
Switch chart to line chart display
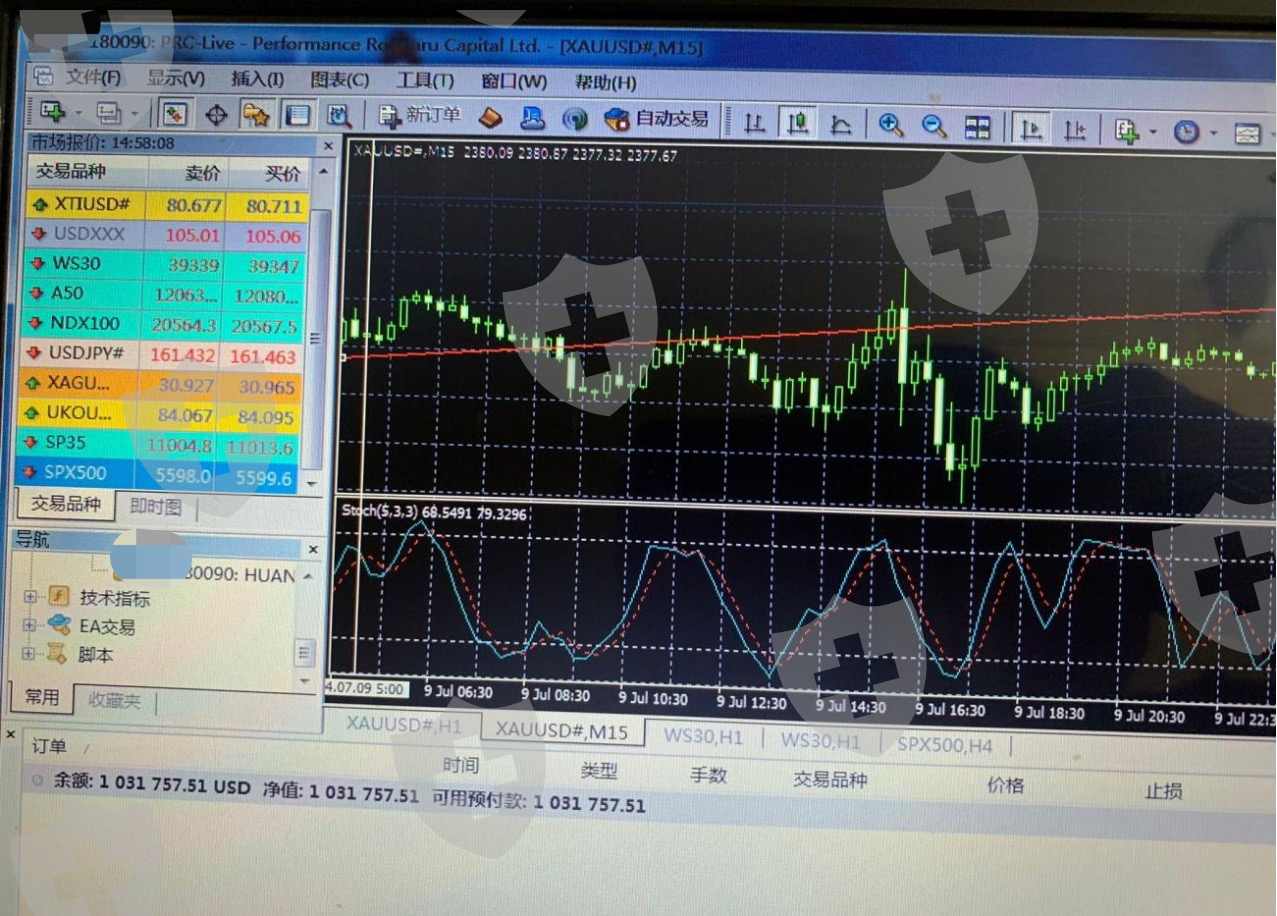click(x=841, y=125)
